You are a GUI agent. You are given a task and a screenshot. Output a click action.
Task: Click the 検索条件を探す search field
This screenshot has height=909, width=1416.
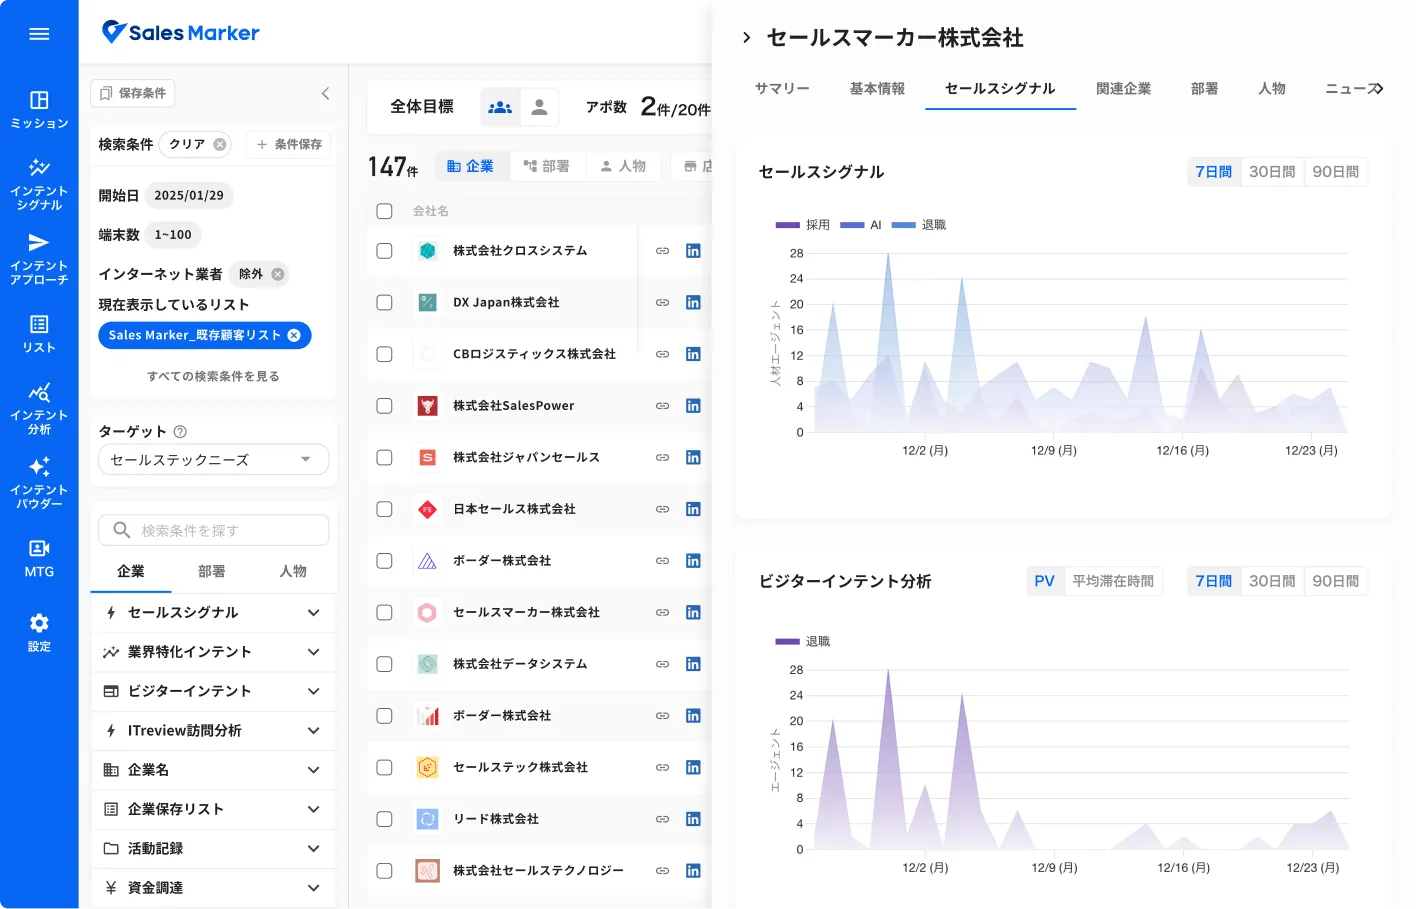[x=213, y=530]
